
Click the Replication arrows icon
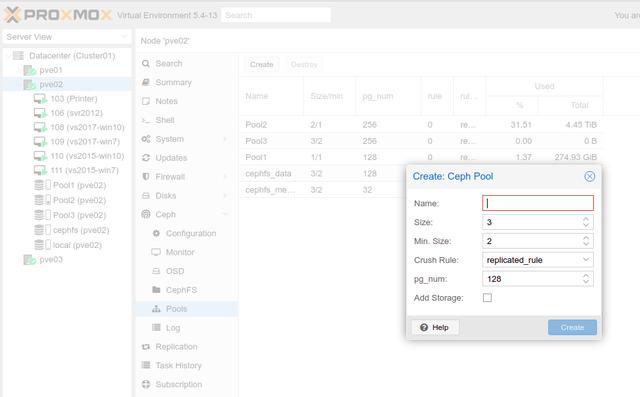pos(146,346)
